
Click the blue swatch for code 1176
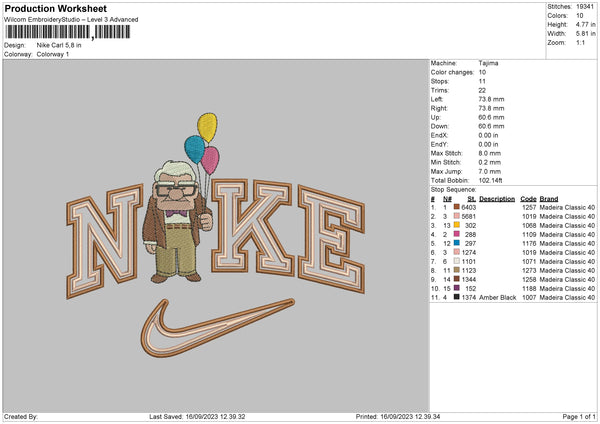pyautogui.click(x=457, y=243)
